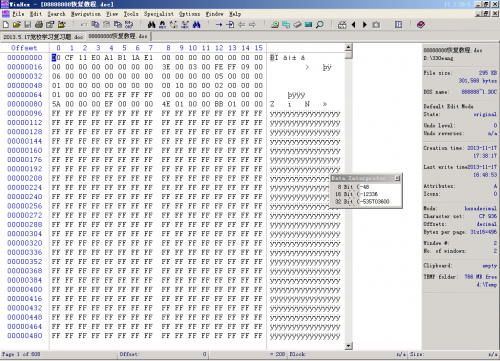Click the scrollbar up arrow
The image size is (500, 361).
point(348,47)
